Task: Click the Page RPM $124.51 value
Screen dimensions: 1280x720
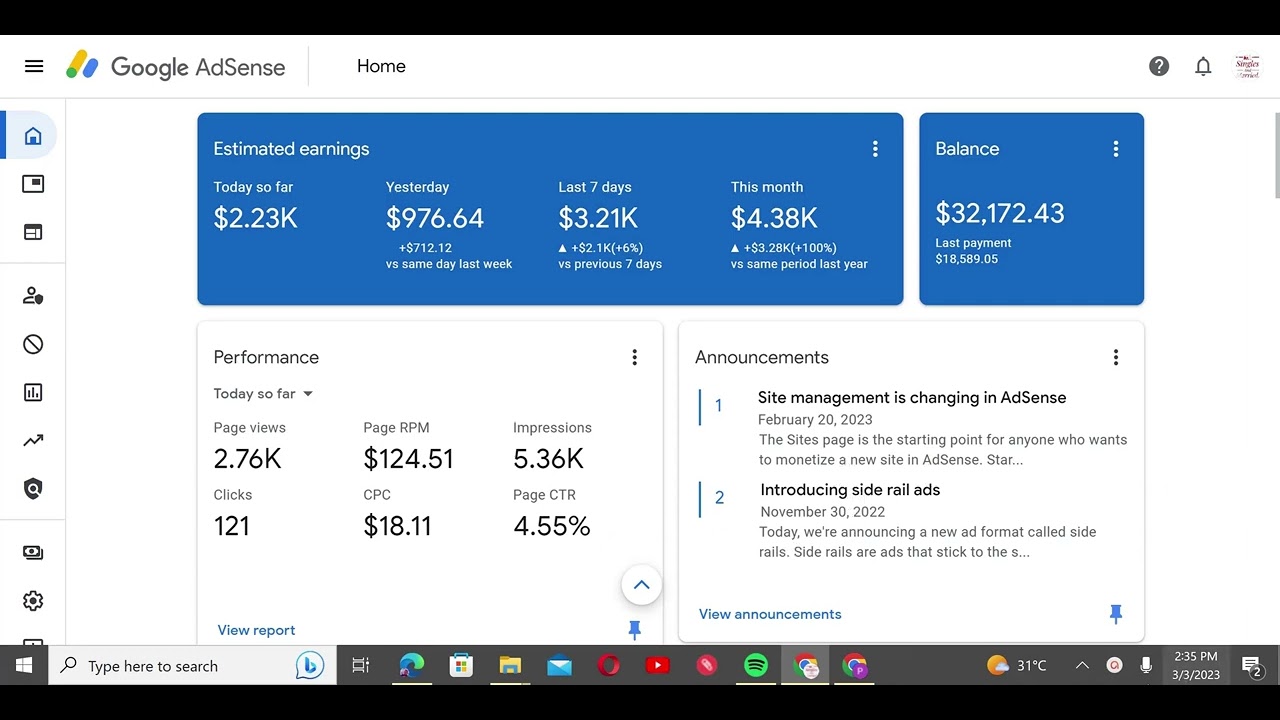Action: [x=408, y=459]
